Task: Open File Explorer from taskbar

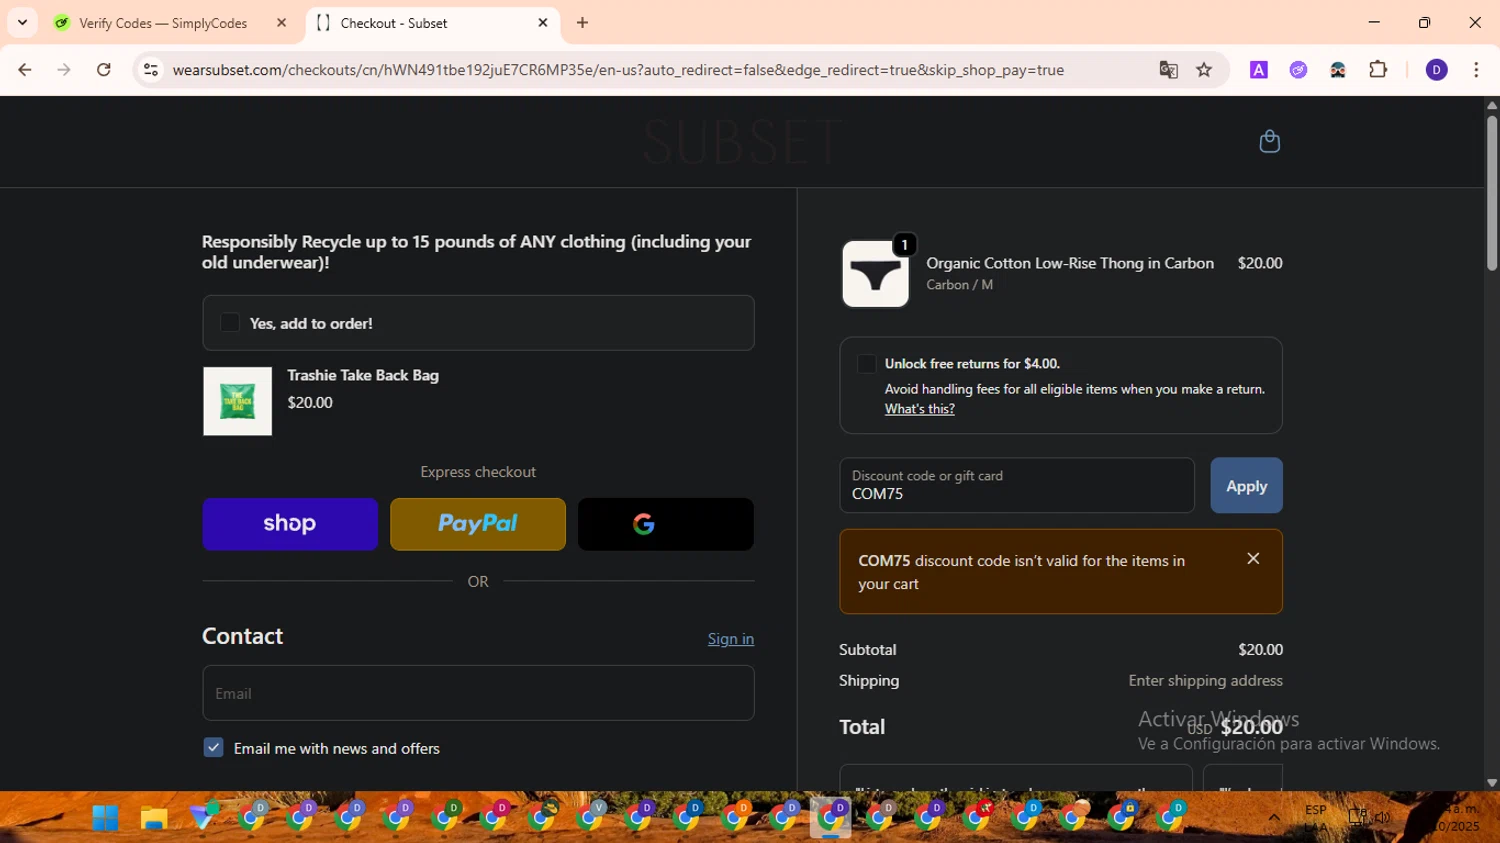Action: pyautogui.click(x=153, y=818)
